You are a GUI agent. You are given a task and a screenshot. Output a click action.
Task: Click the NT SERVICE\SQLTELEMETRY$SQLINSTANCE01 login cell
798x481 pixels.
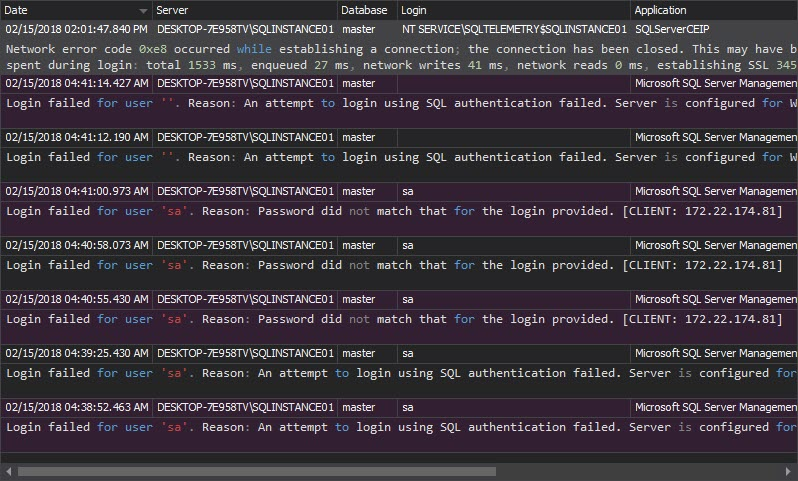point(514,30)
